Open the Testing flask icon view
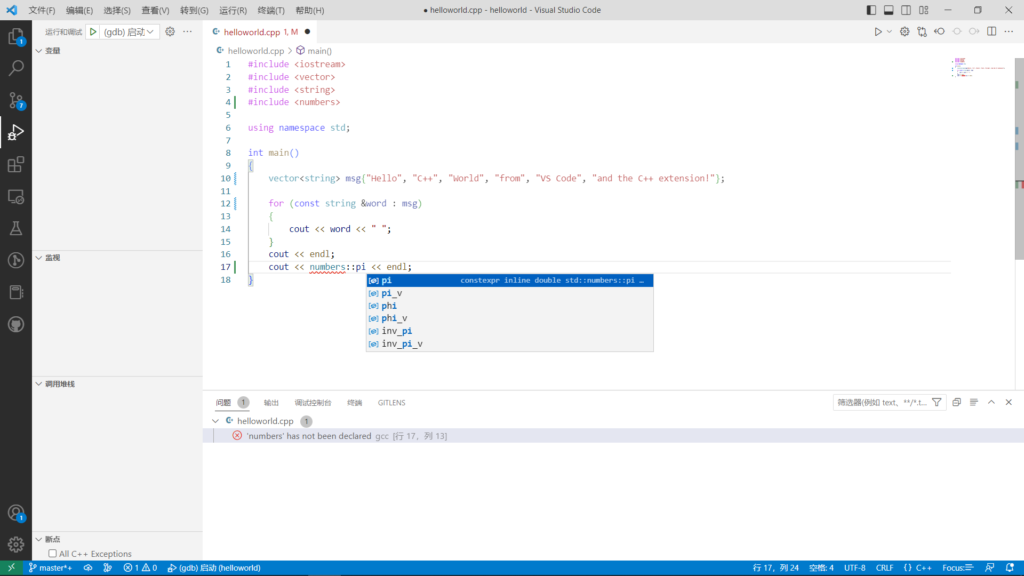This screenshot has height=576, width=1024. coord(16,228)
